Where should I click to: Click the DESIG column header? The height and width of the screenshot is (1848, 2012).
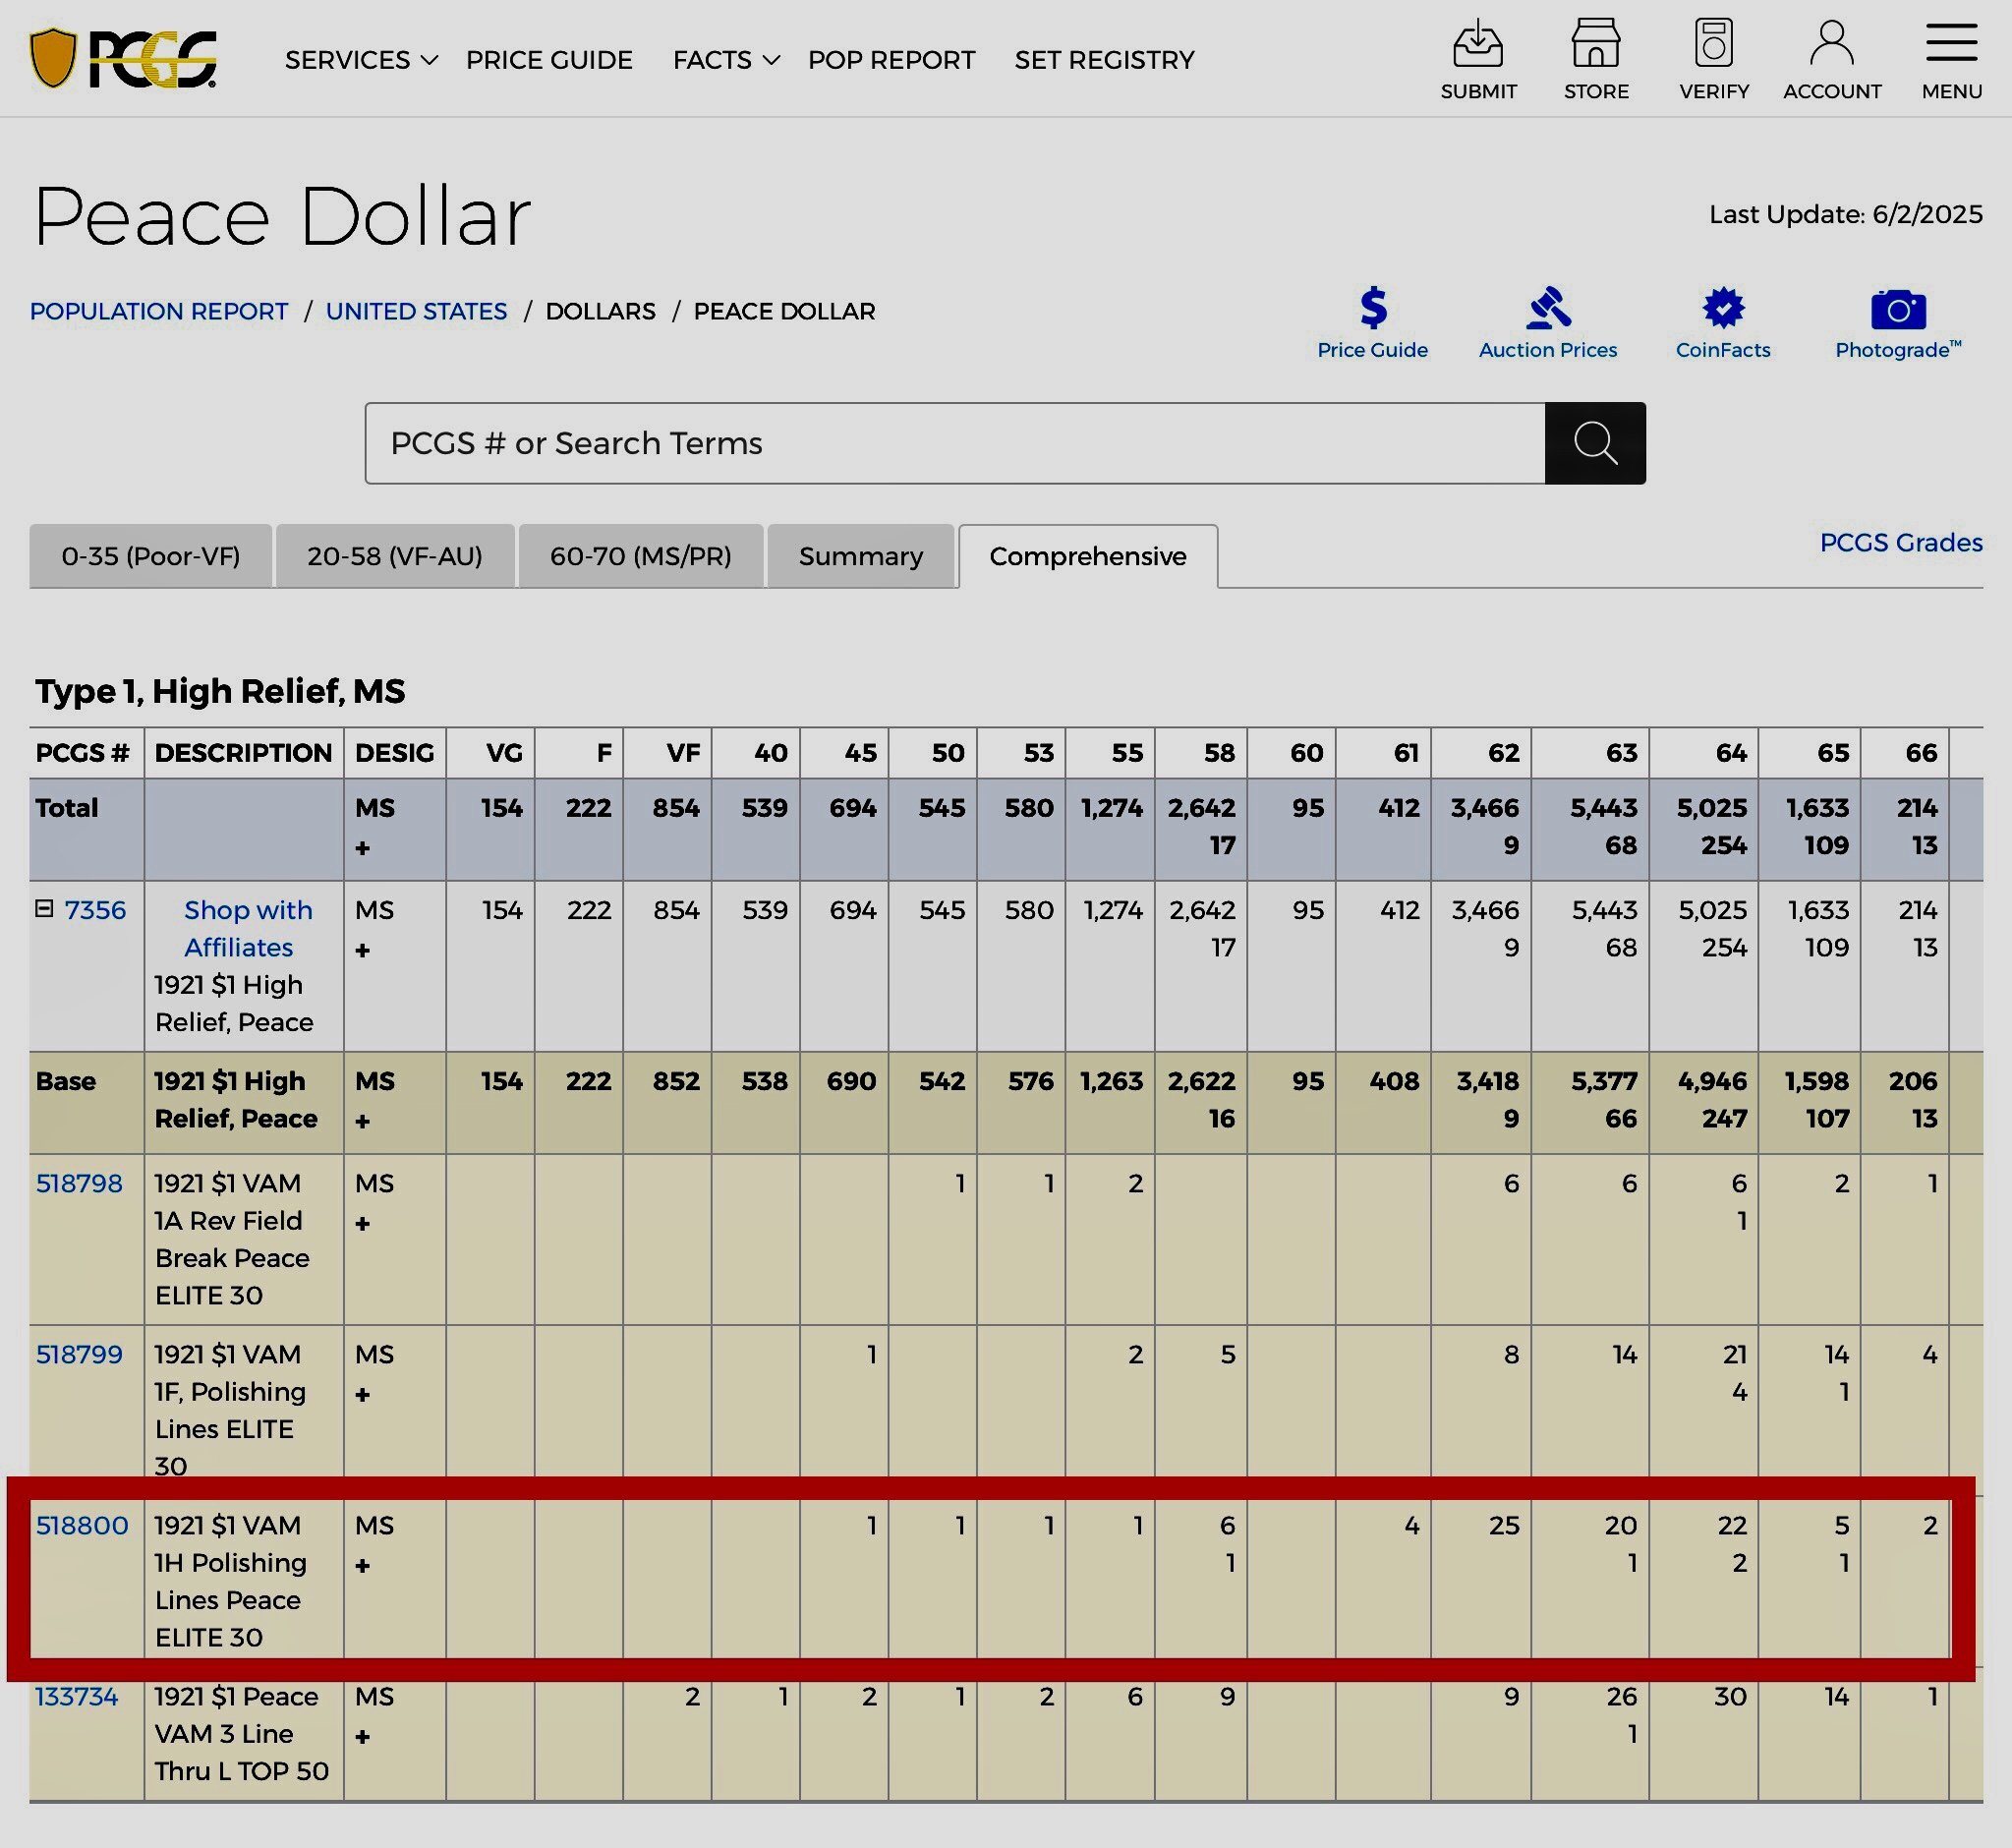(x=394, y=753)
